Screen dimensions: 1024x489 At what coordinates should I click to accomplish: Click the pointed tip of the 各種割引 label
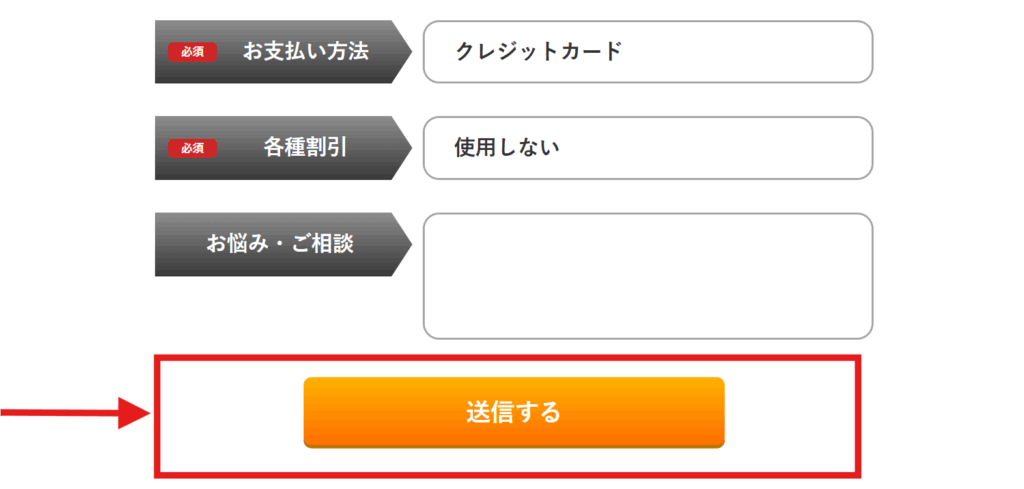click(405, 148)
